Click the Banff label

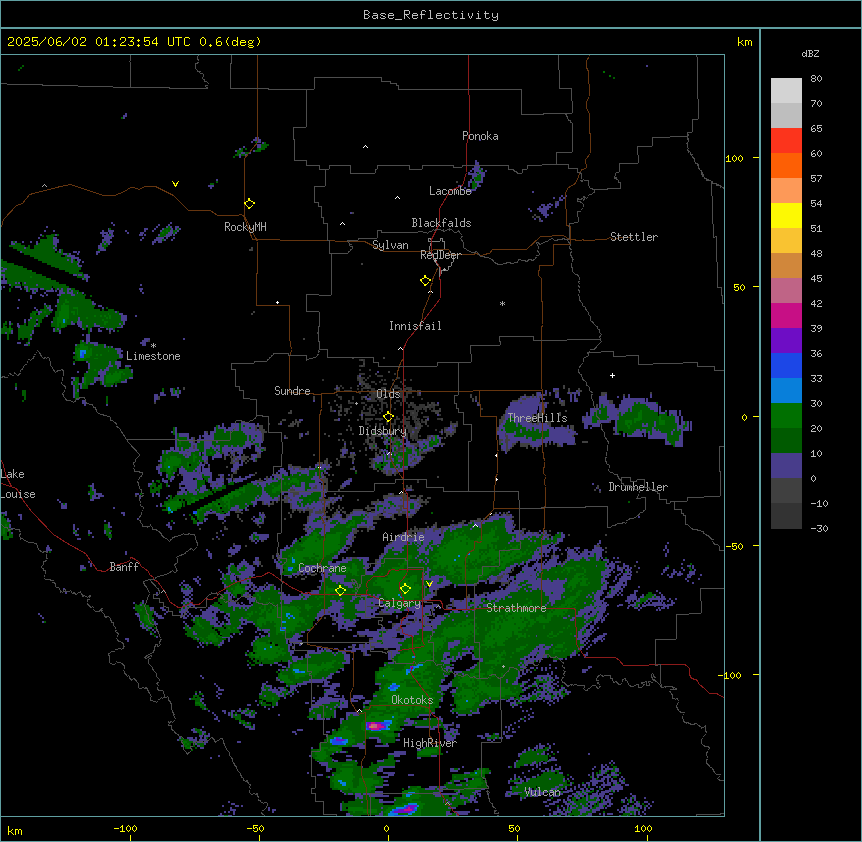[124, 567]
